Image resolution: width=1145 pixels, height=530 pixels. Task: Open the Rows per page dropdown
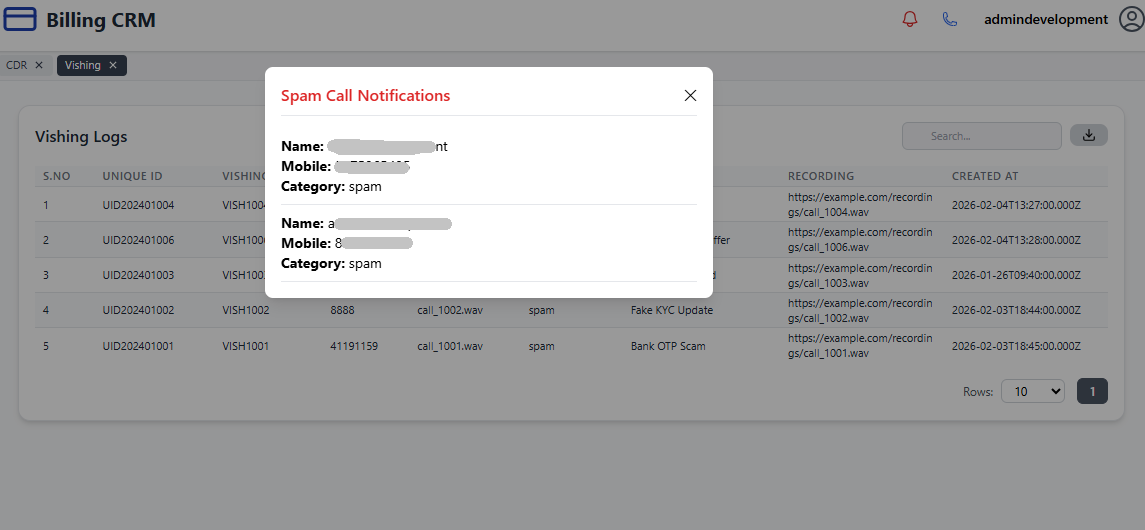point(1033,392)
